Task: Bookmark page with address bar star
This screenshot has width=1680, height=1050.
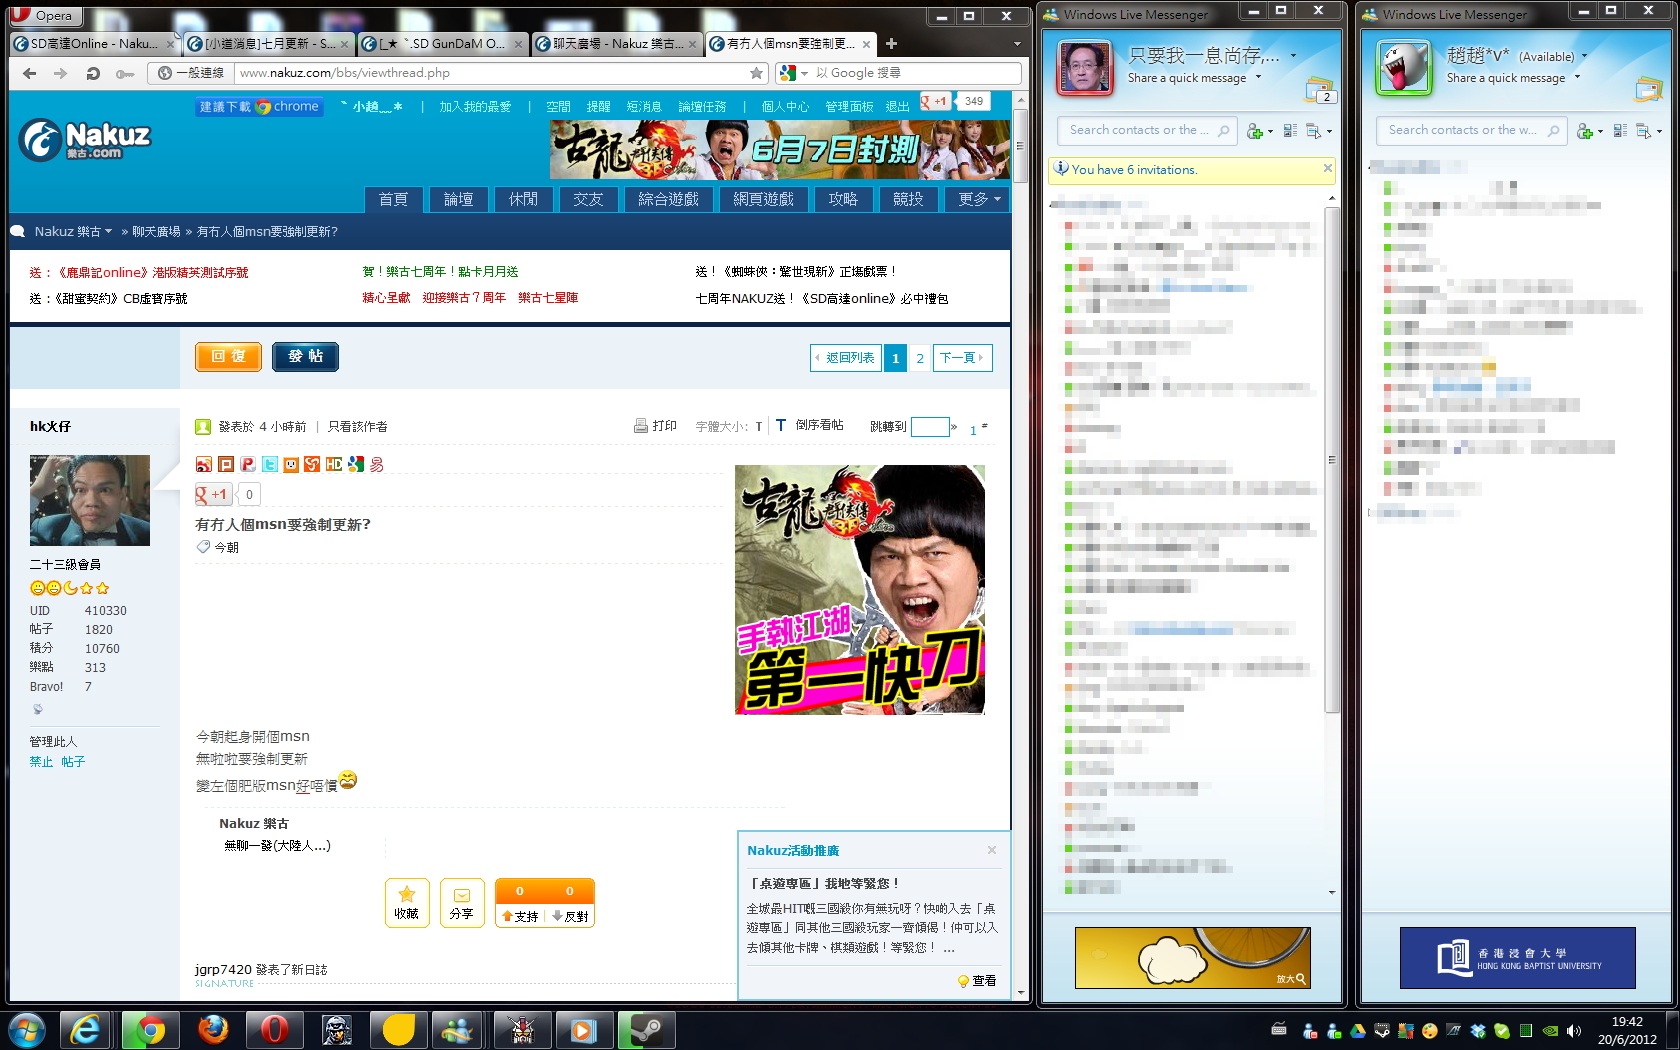Action: [x=757, y=73]
